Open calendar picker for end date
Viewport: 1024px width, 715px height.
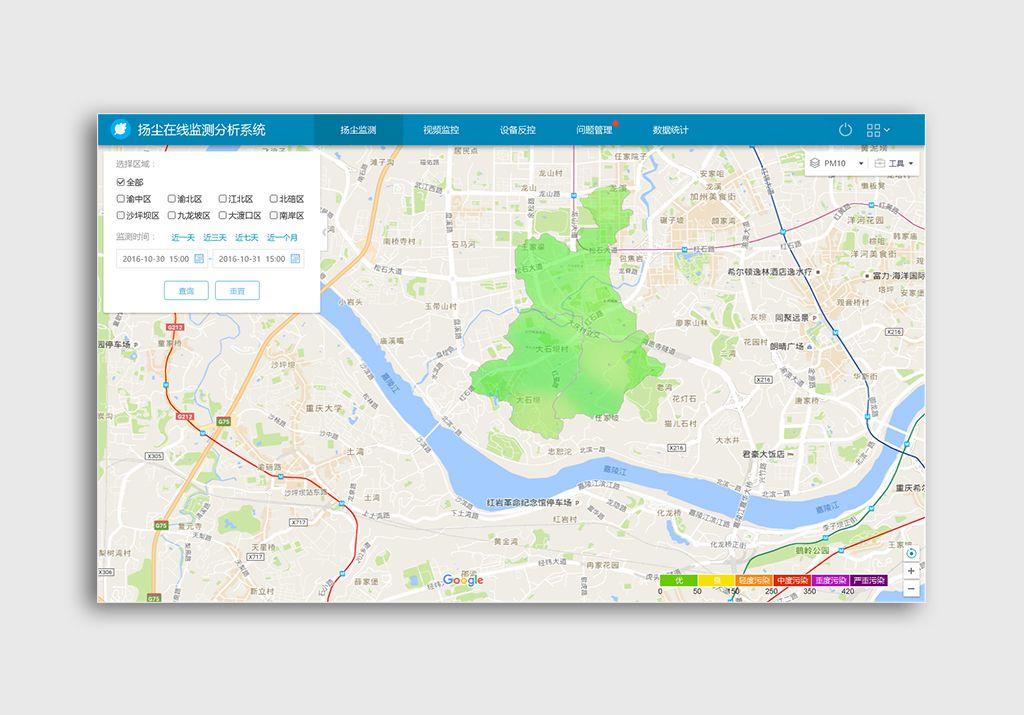[x=295, y=259]
